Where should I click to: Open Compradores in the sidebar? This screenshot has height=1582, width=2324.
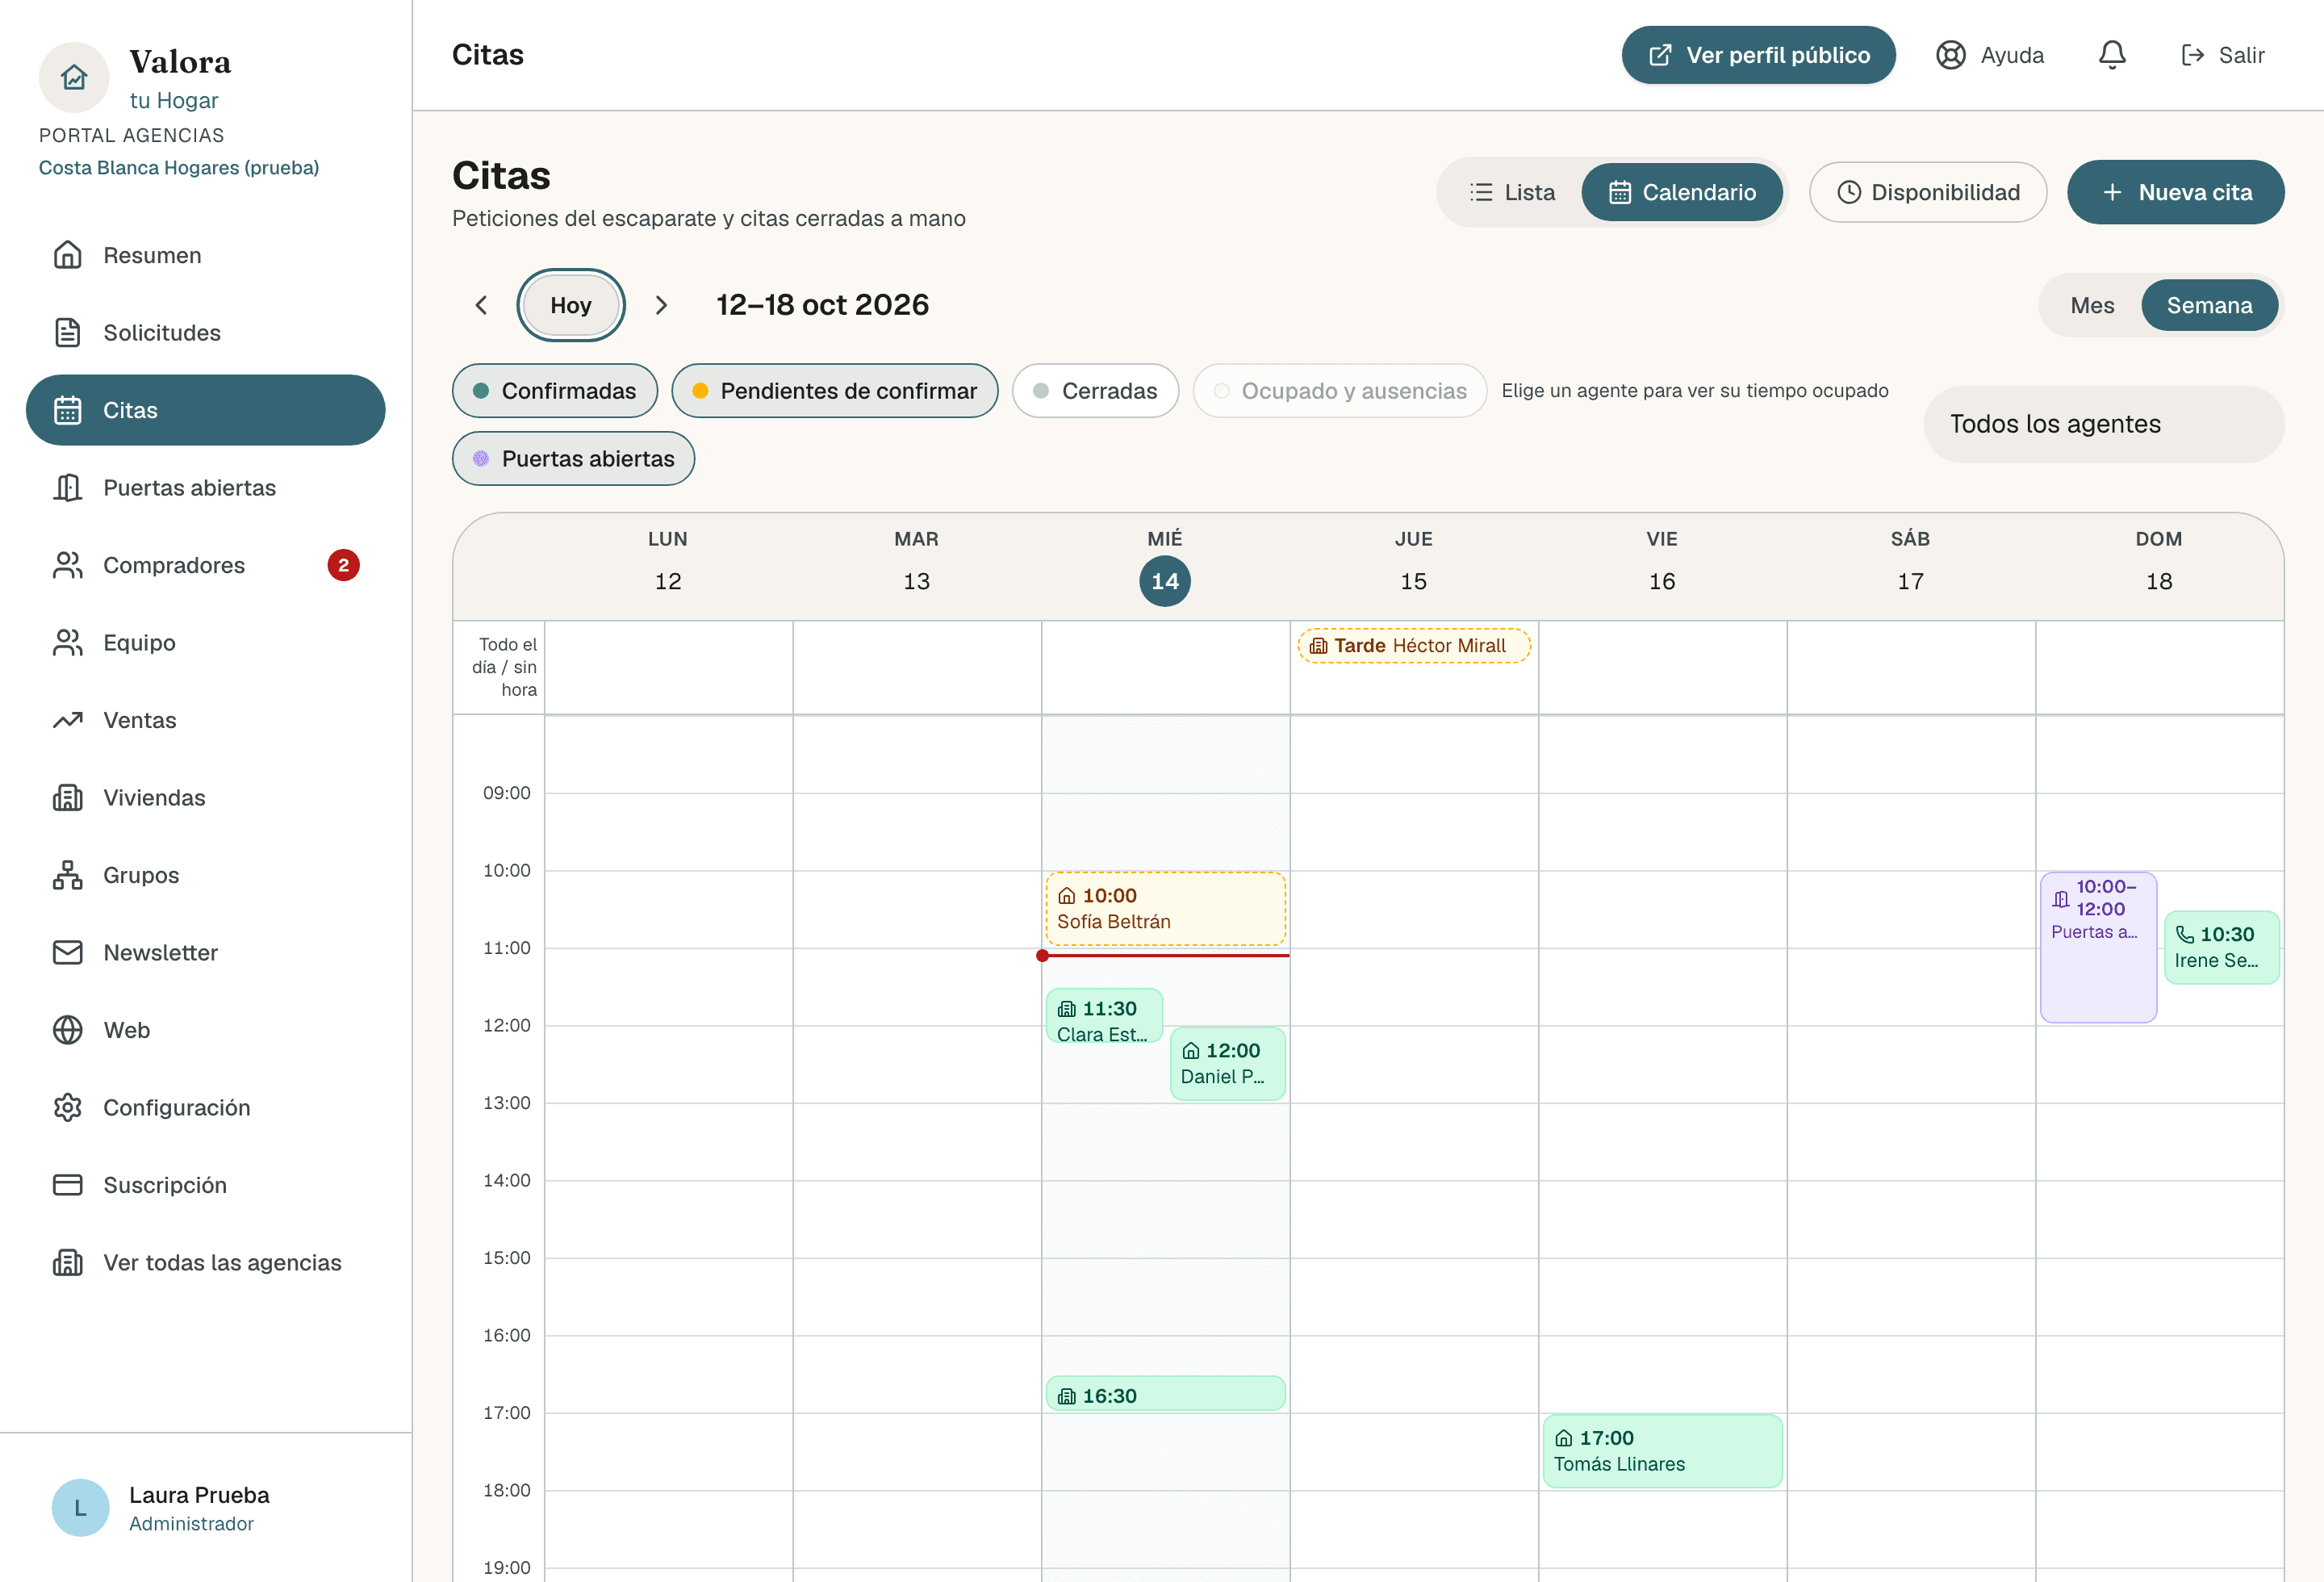coord(205,565)
